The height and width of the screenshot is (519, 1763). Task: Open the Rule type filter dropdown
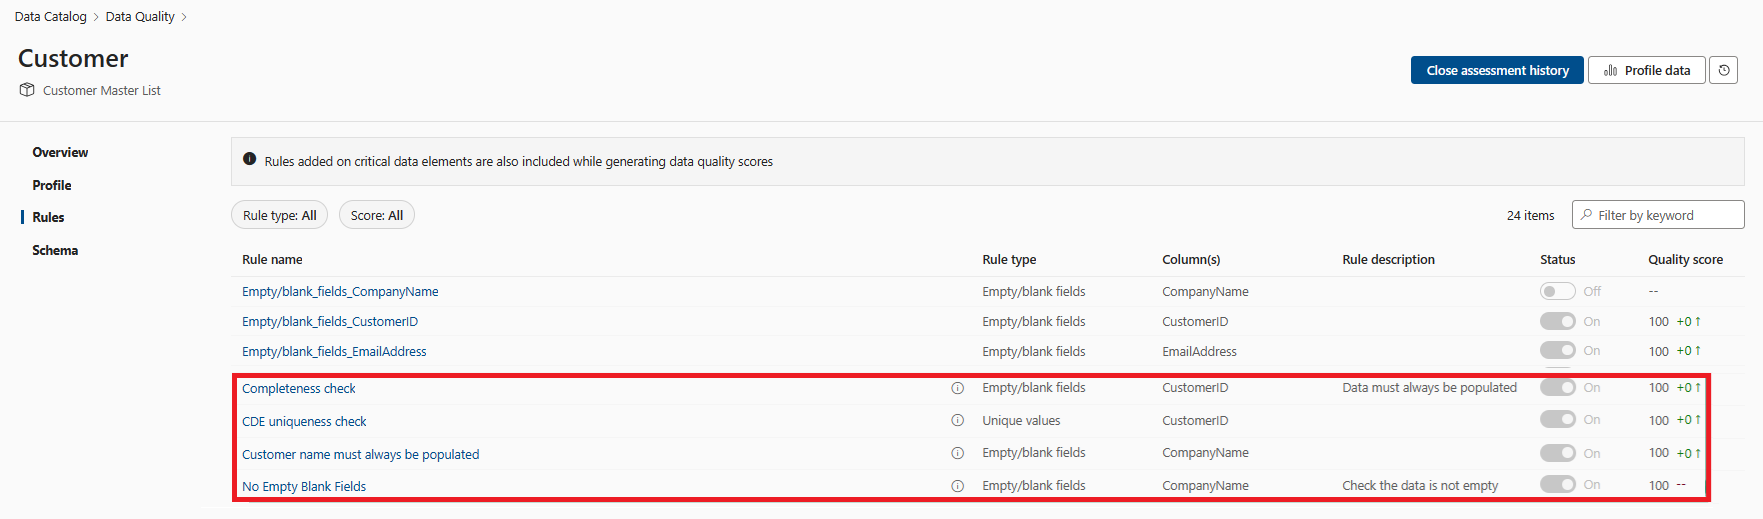279,215
